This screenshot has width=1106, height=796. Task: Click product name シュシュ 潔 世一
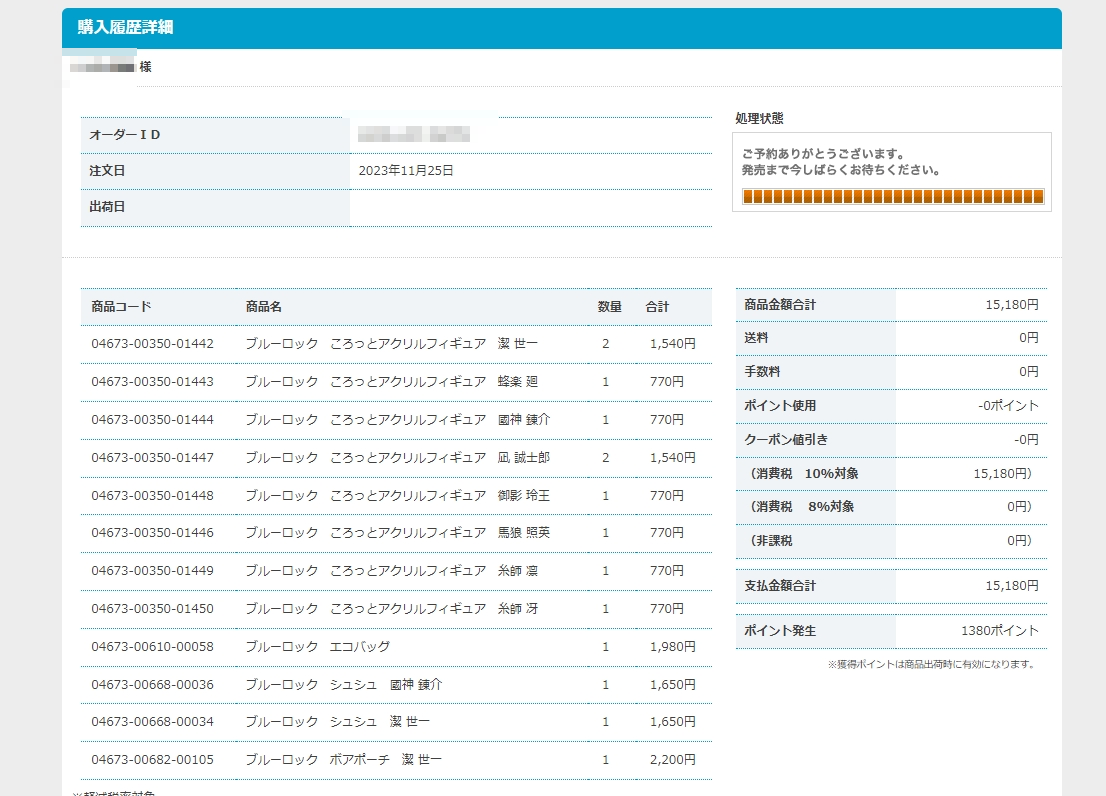point(379,721)
